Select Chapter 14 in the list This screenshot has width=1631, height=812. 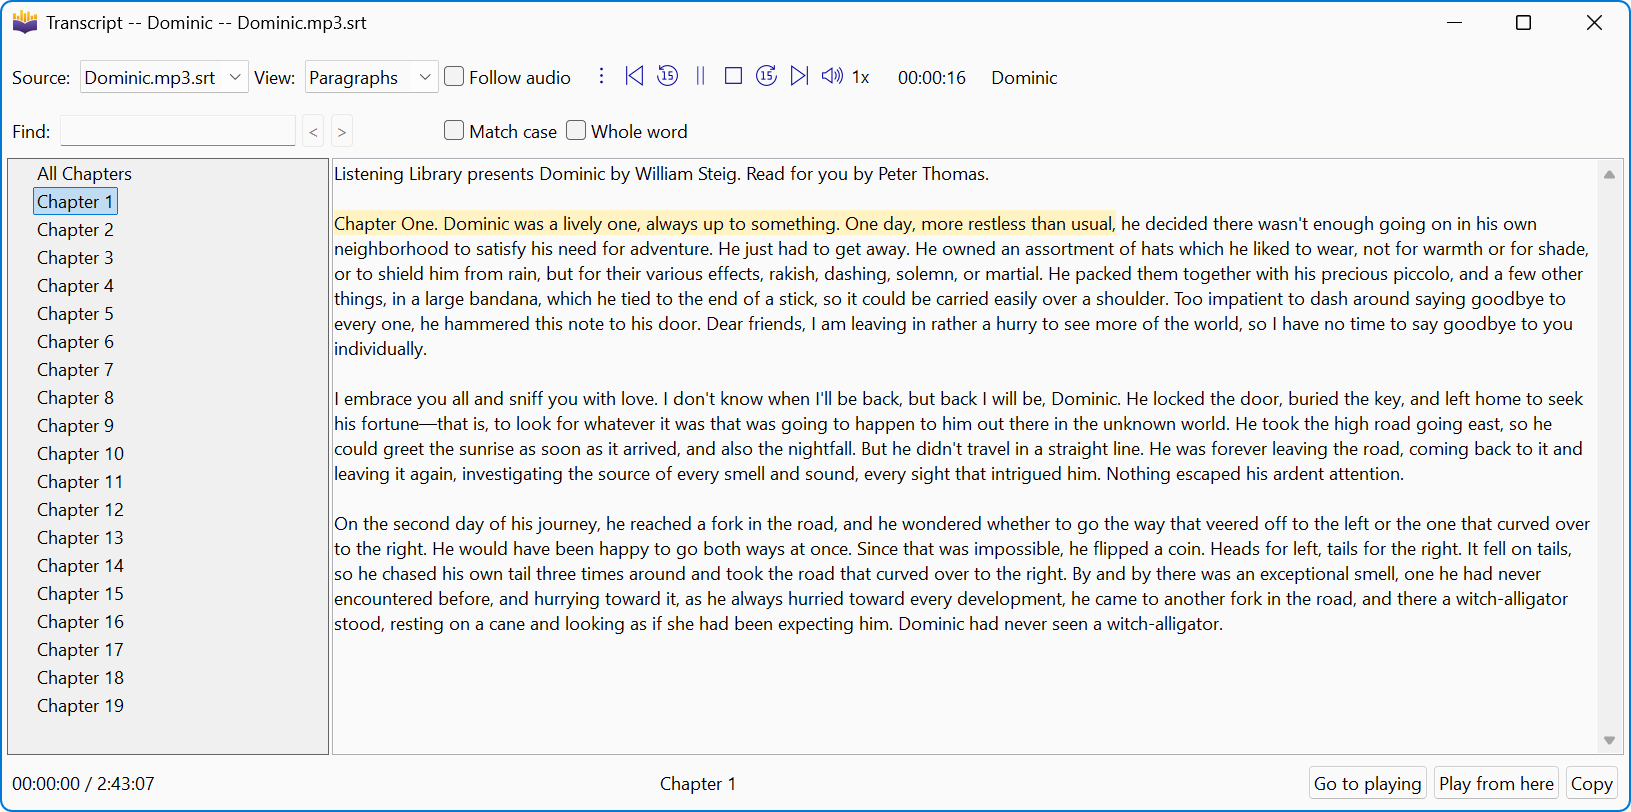coord(80,566)
